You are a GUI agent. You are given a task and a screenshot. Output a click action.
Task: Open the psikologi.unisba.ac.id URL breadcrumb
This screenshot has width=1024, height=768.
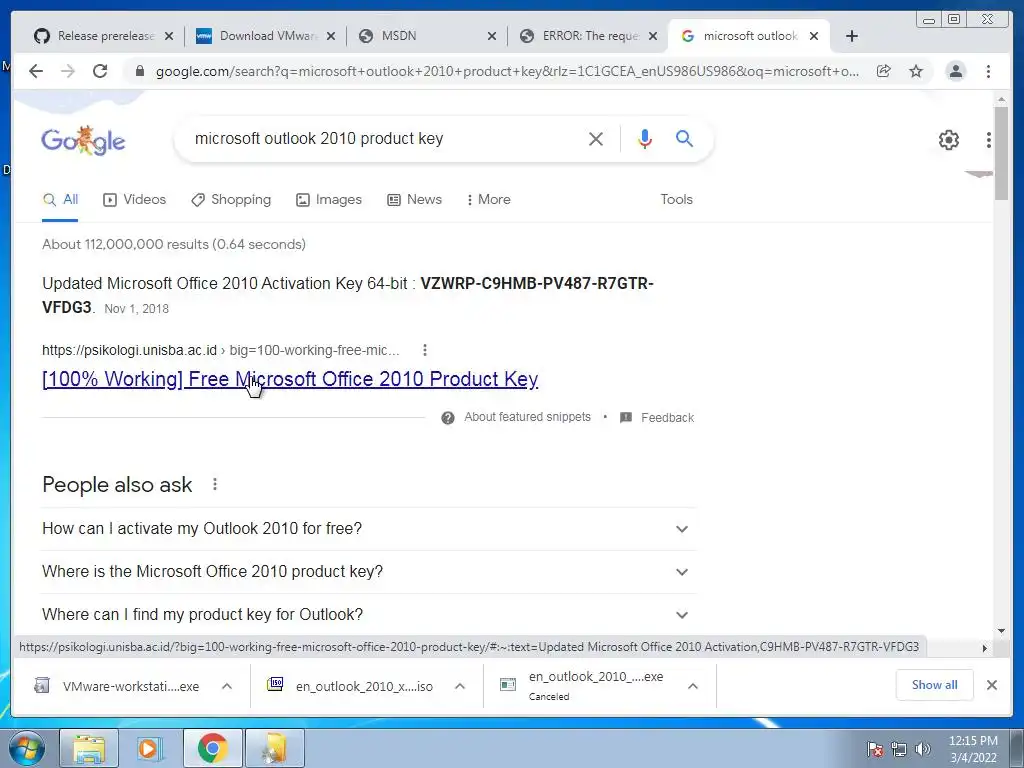click(221, 351)
